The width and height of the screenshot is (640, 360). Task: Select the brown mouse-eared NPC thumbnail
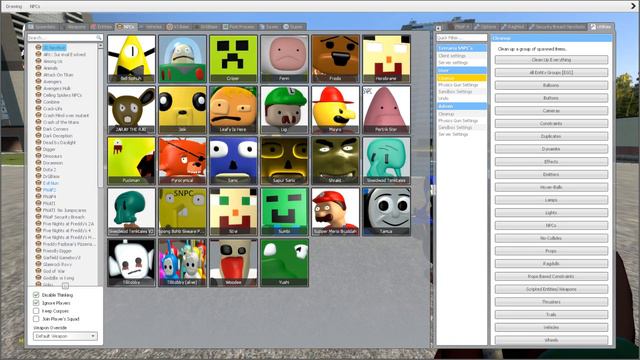point(131,110)
